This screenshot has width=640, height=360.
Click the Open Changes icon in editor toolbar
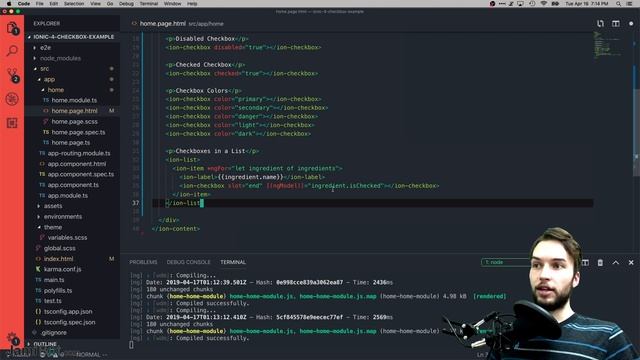pos(600,24)
